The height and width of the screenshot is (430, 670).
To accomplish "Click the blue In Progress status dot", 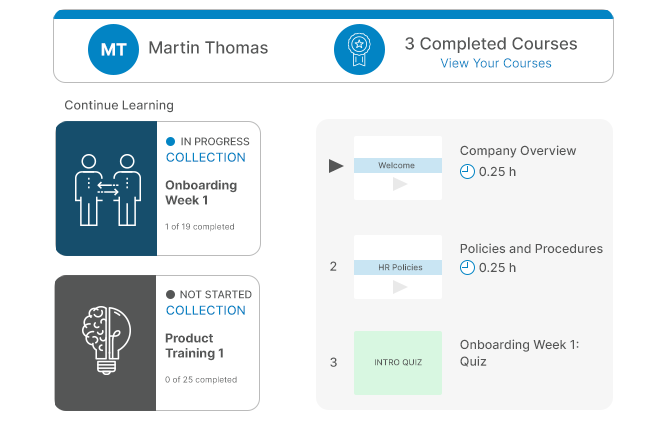I will 170,141.
